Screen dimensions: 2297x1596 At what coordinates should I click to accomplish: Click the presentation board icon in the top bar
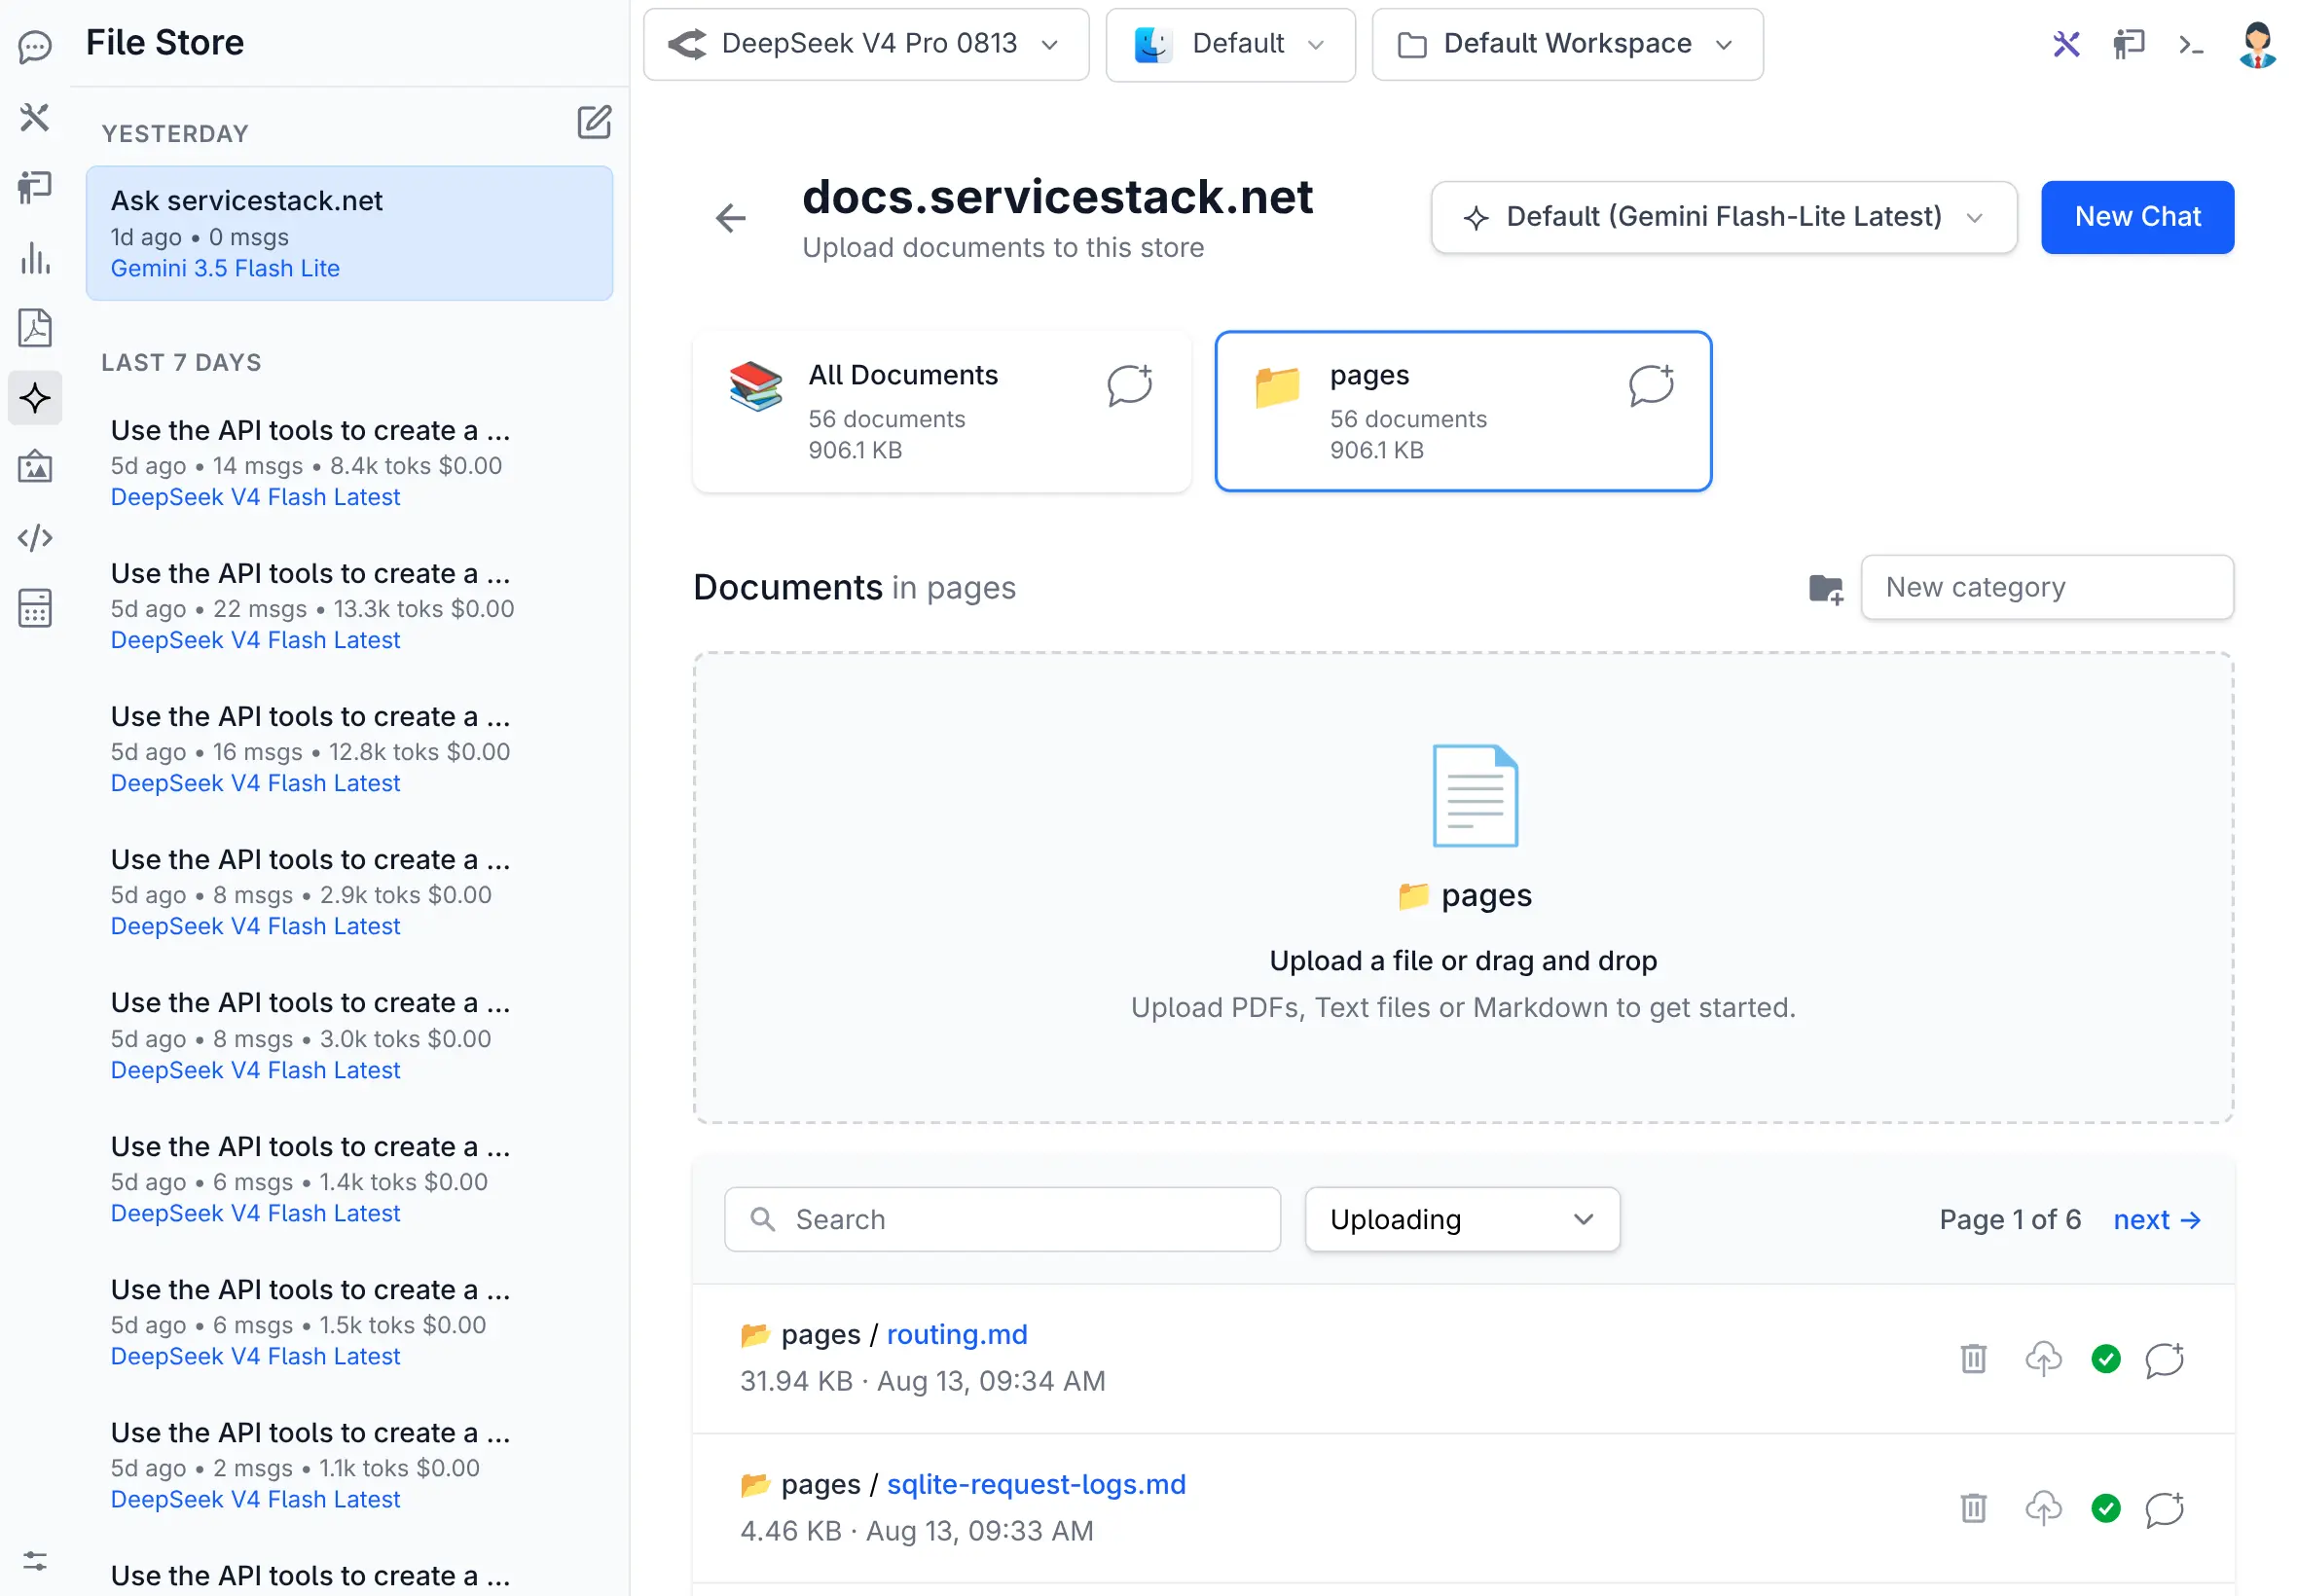tap(2128, 44)
